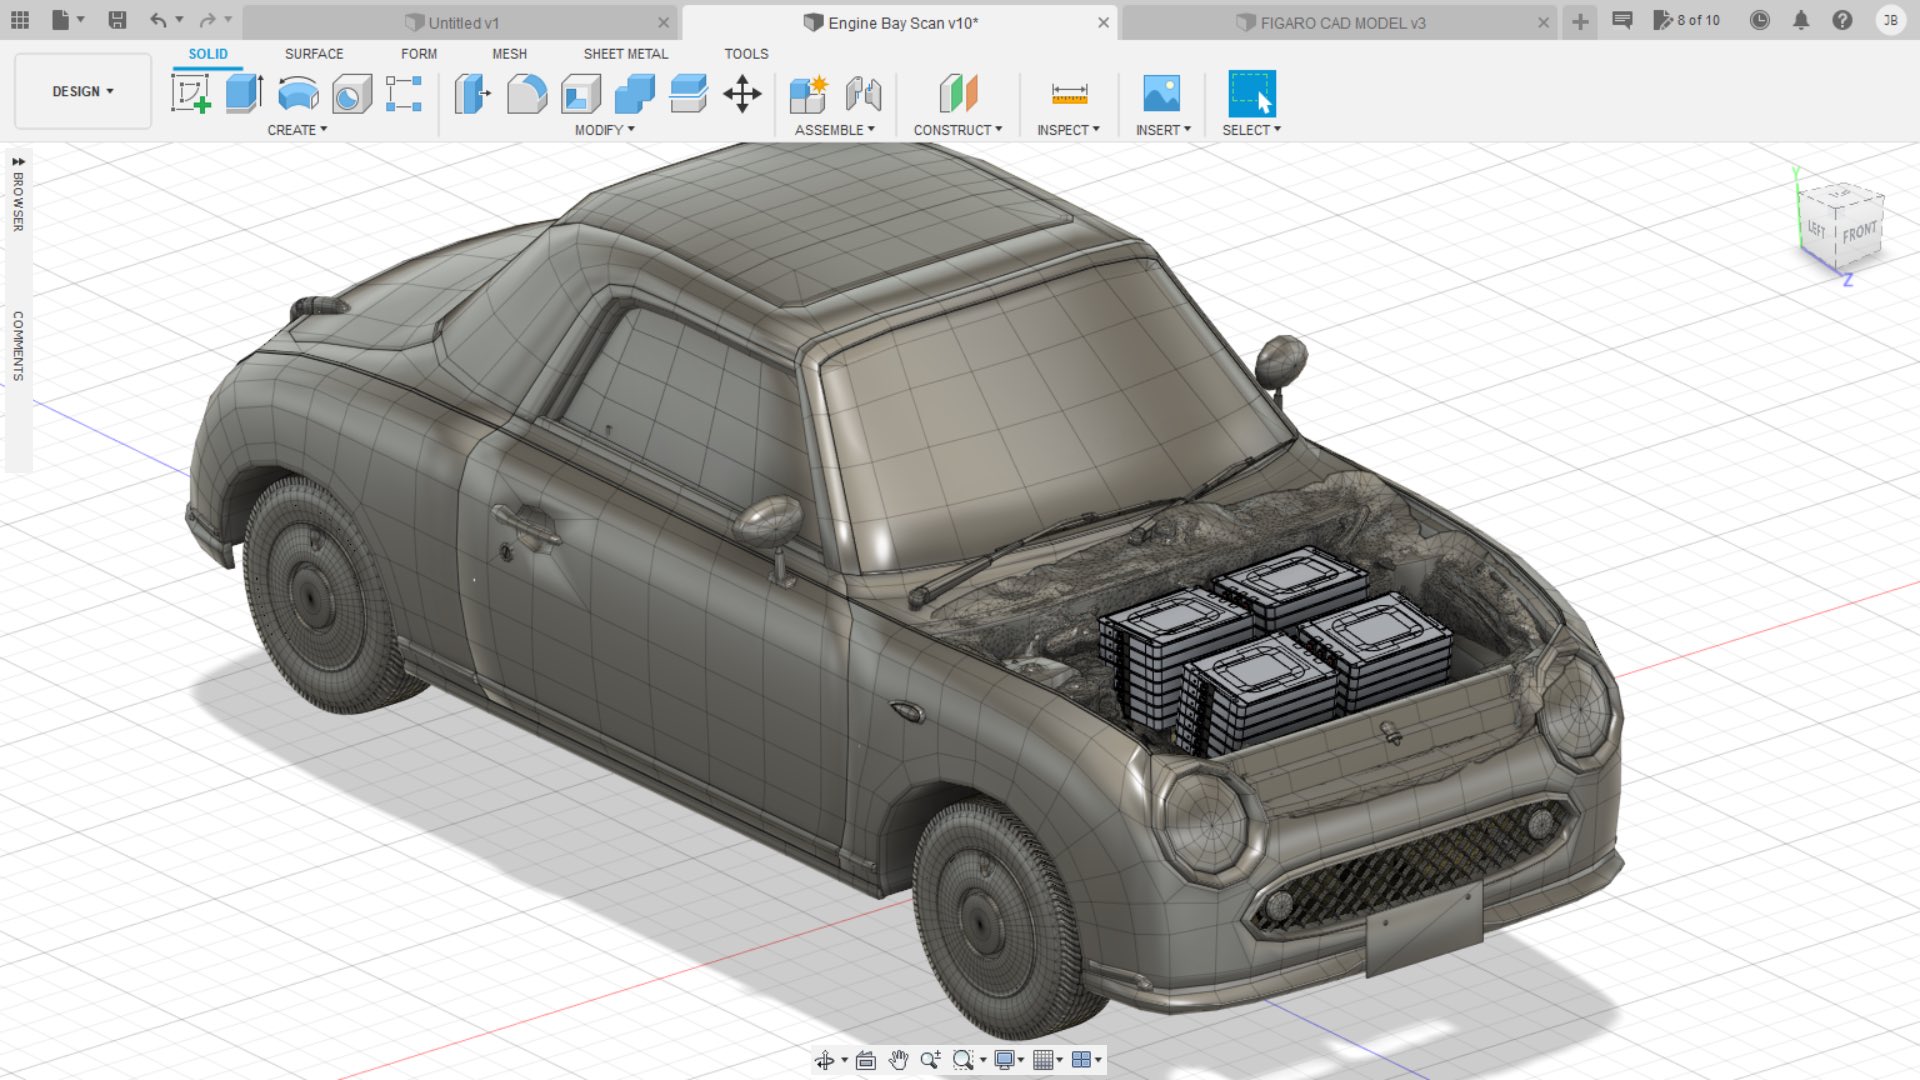Open the COMMENTS side panel

pyautogui.click(x=18, y=345)
